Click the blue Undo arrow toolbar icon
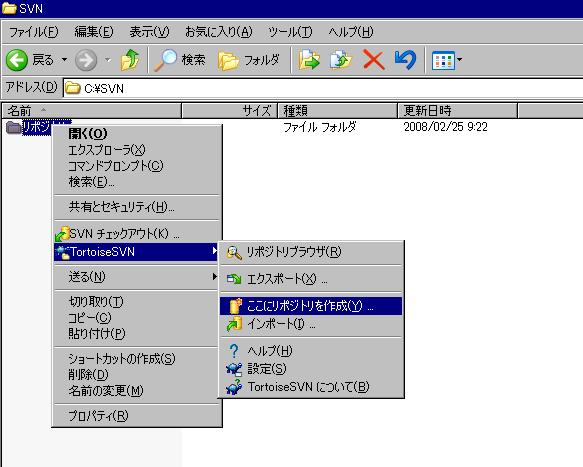Image resolution: width=583 pixels, height=467 pixels. pyautogui.click(x=405, y=60)
